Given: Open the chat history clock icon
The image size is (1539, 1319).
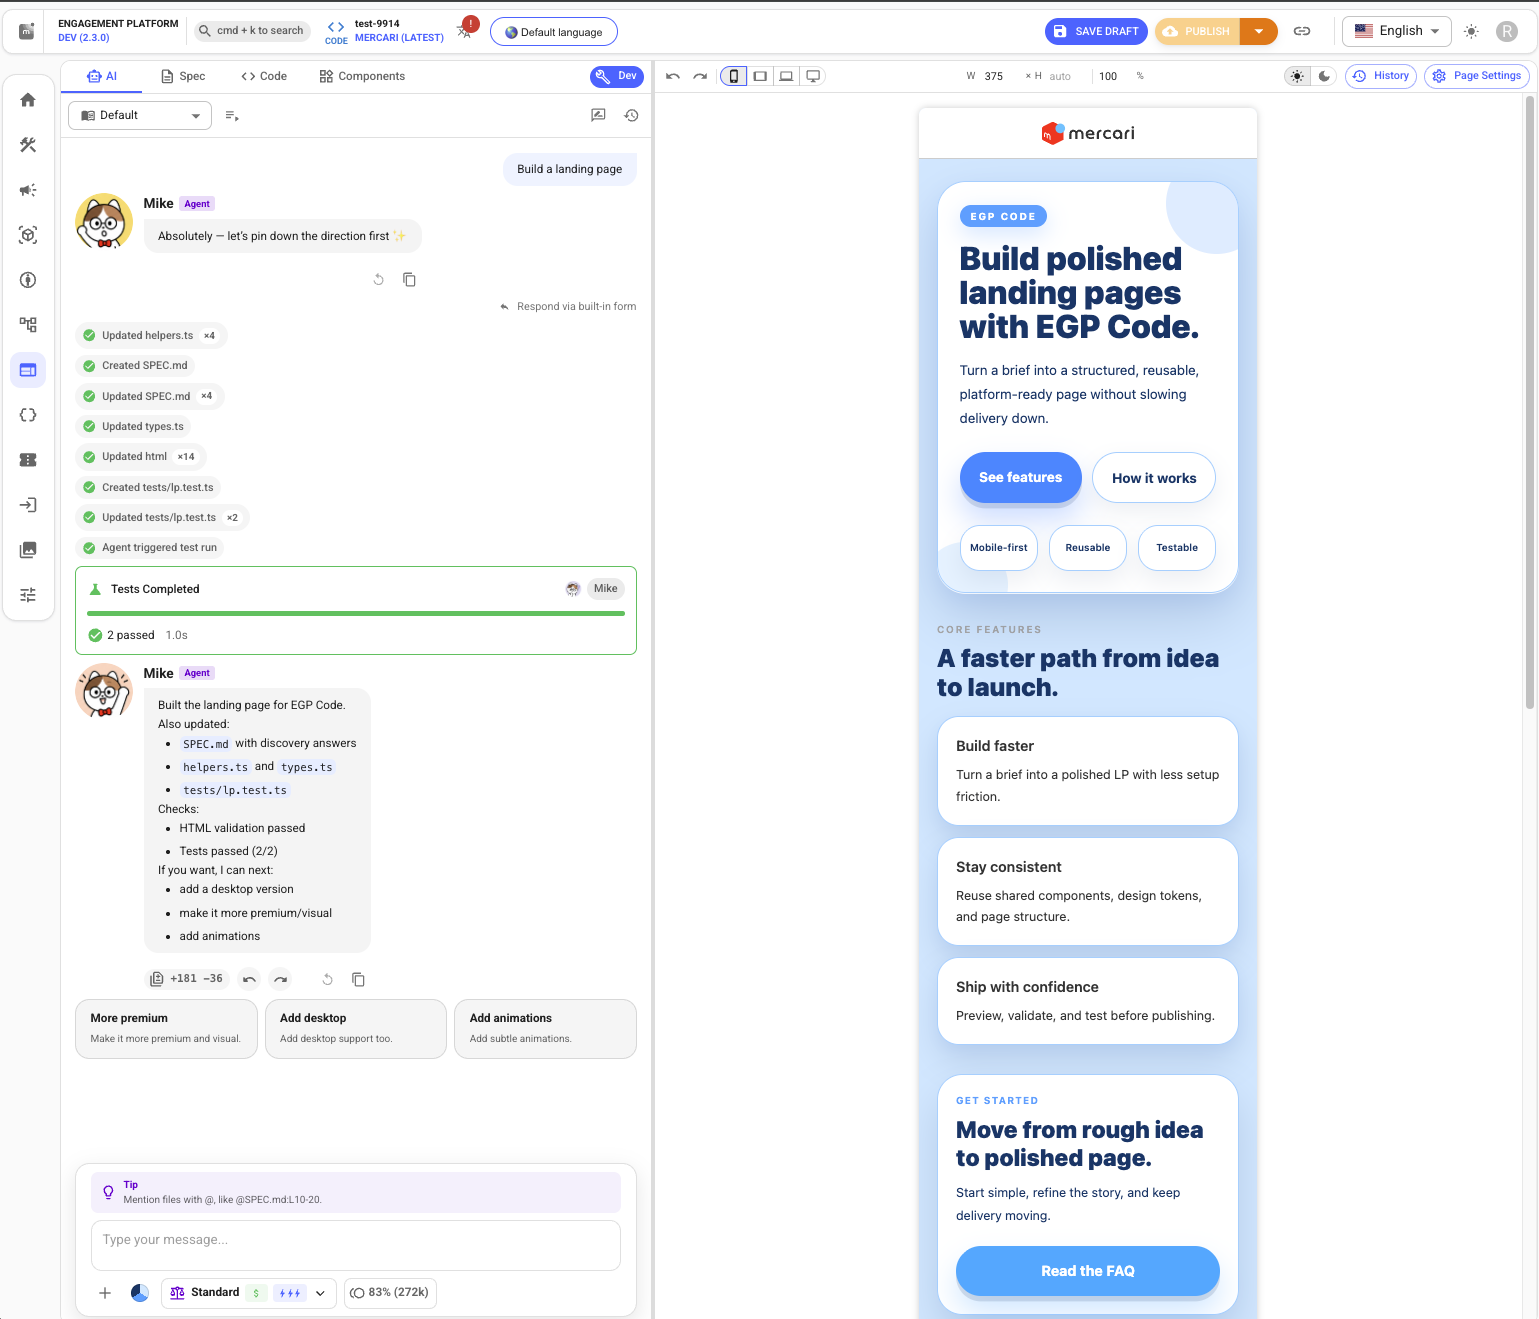Looking at the screenshot, I should pyautogui.click(x=631, y=115).
